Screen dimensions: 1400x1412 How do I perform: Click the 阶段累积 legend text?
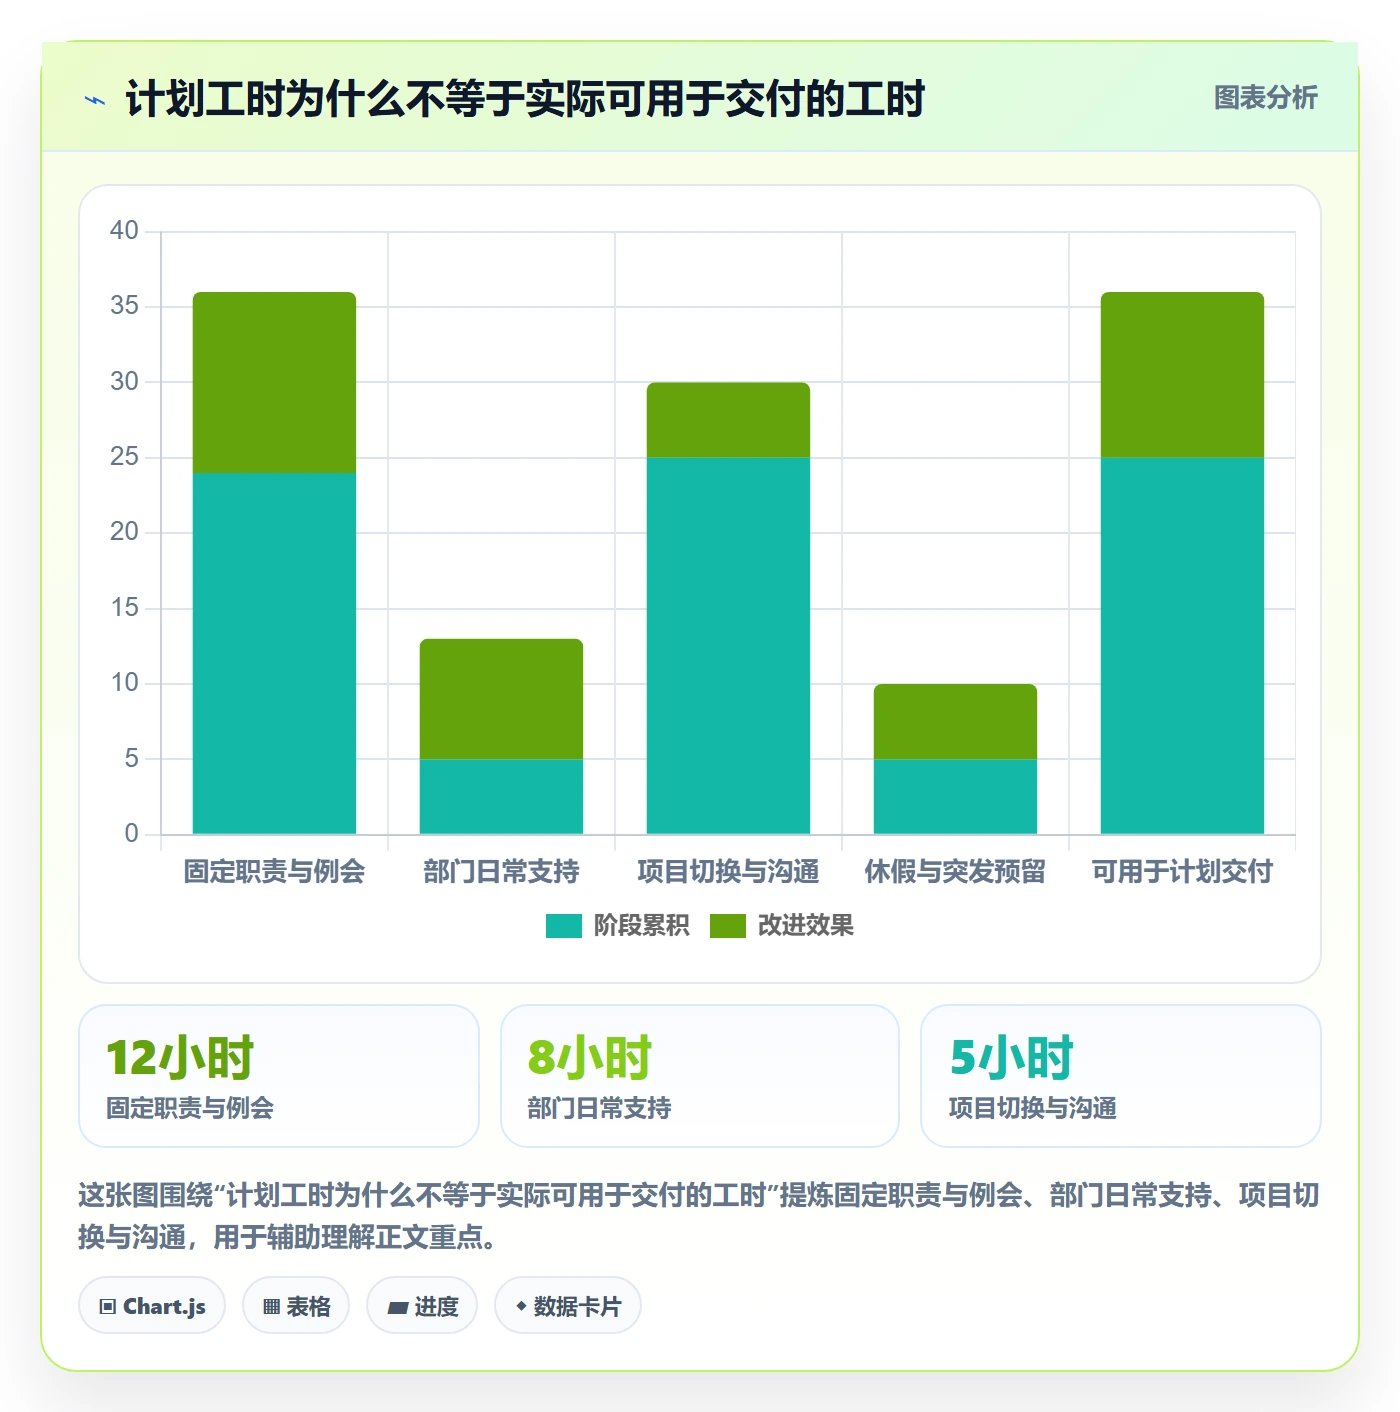point(641,926)
